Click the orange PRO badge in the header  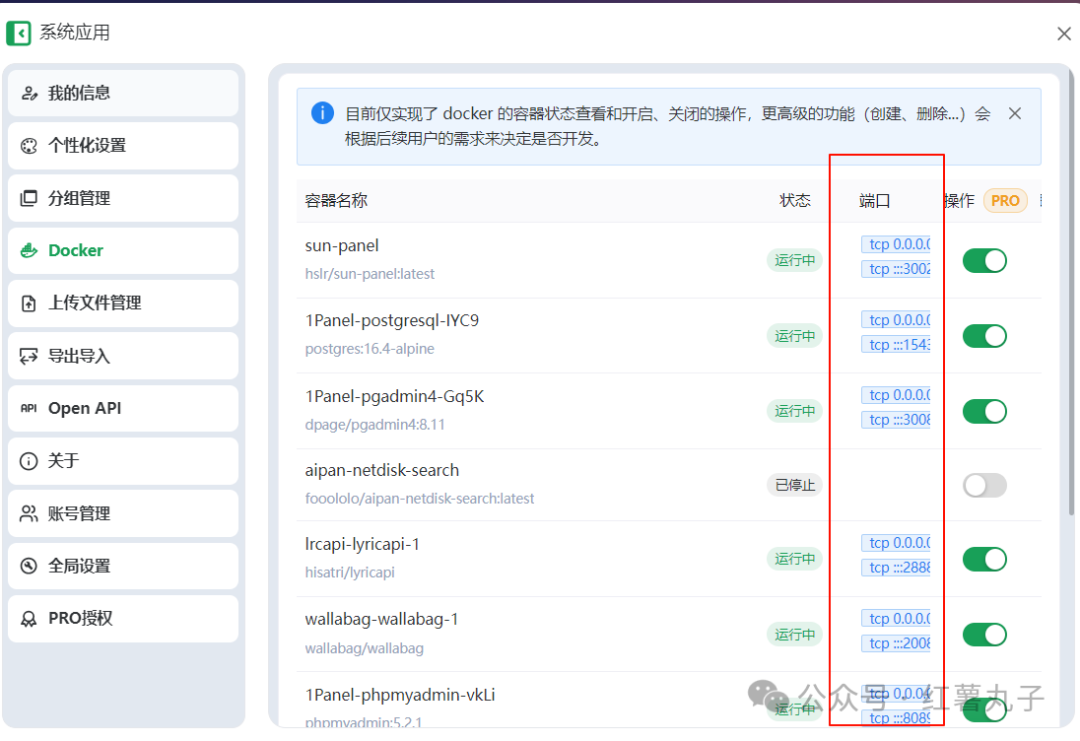pyautogui.click(x=1005, y=200)
